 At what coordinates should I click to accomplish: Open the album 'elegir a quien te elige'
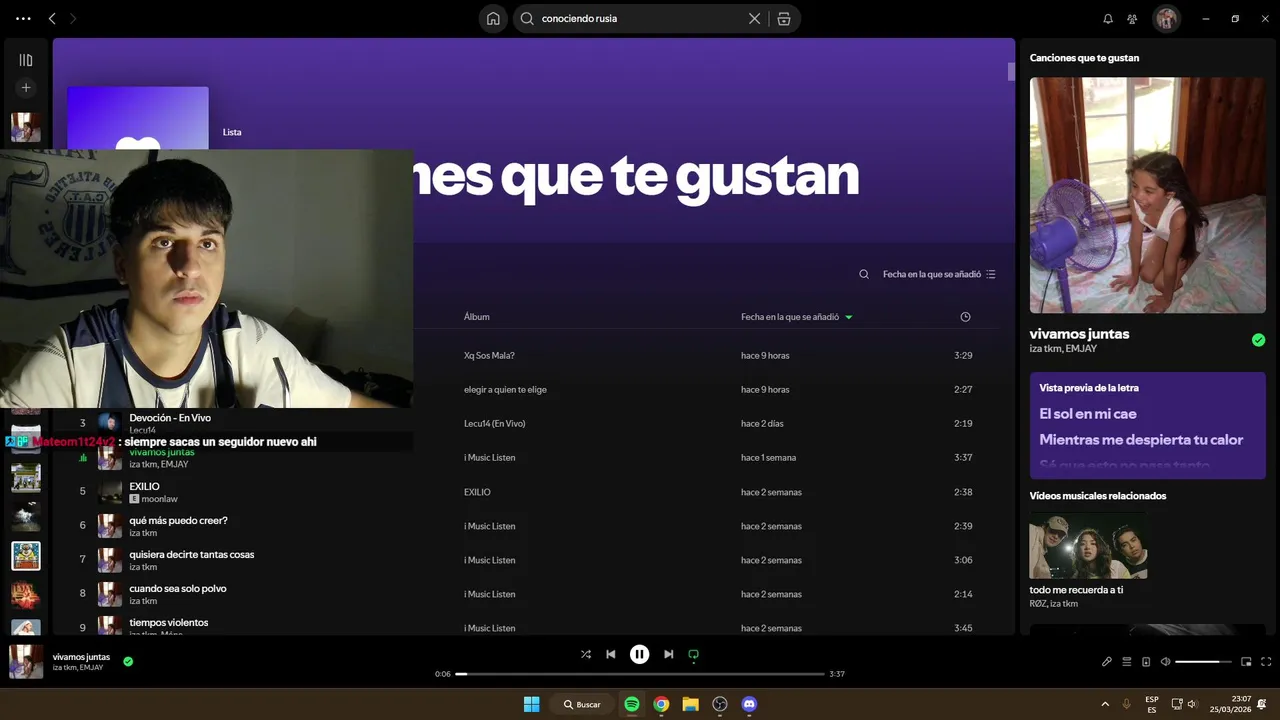pyautogui.click(x=505, y=389)
